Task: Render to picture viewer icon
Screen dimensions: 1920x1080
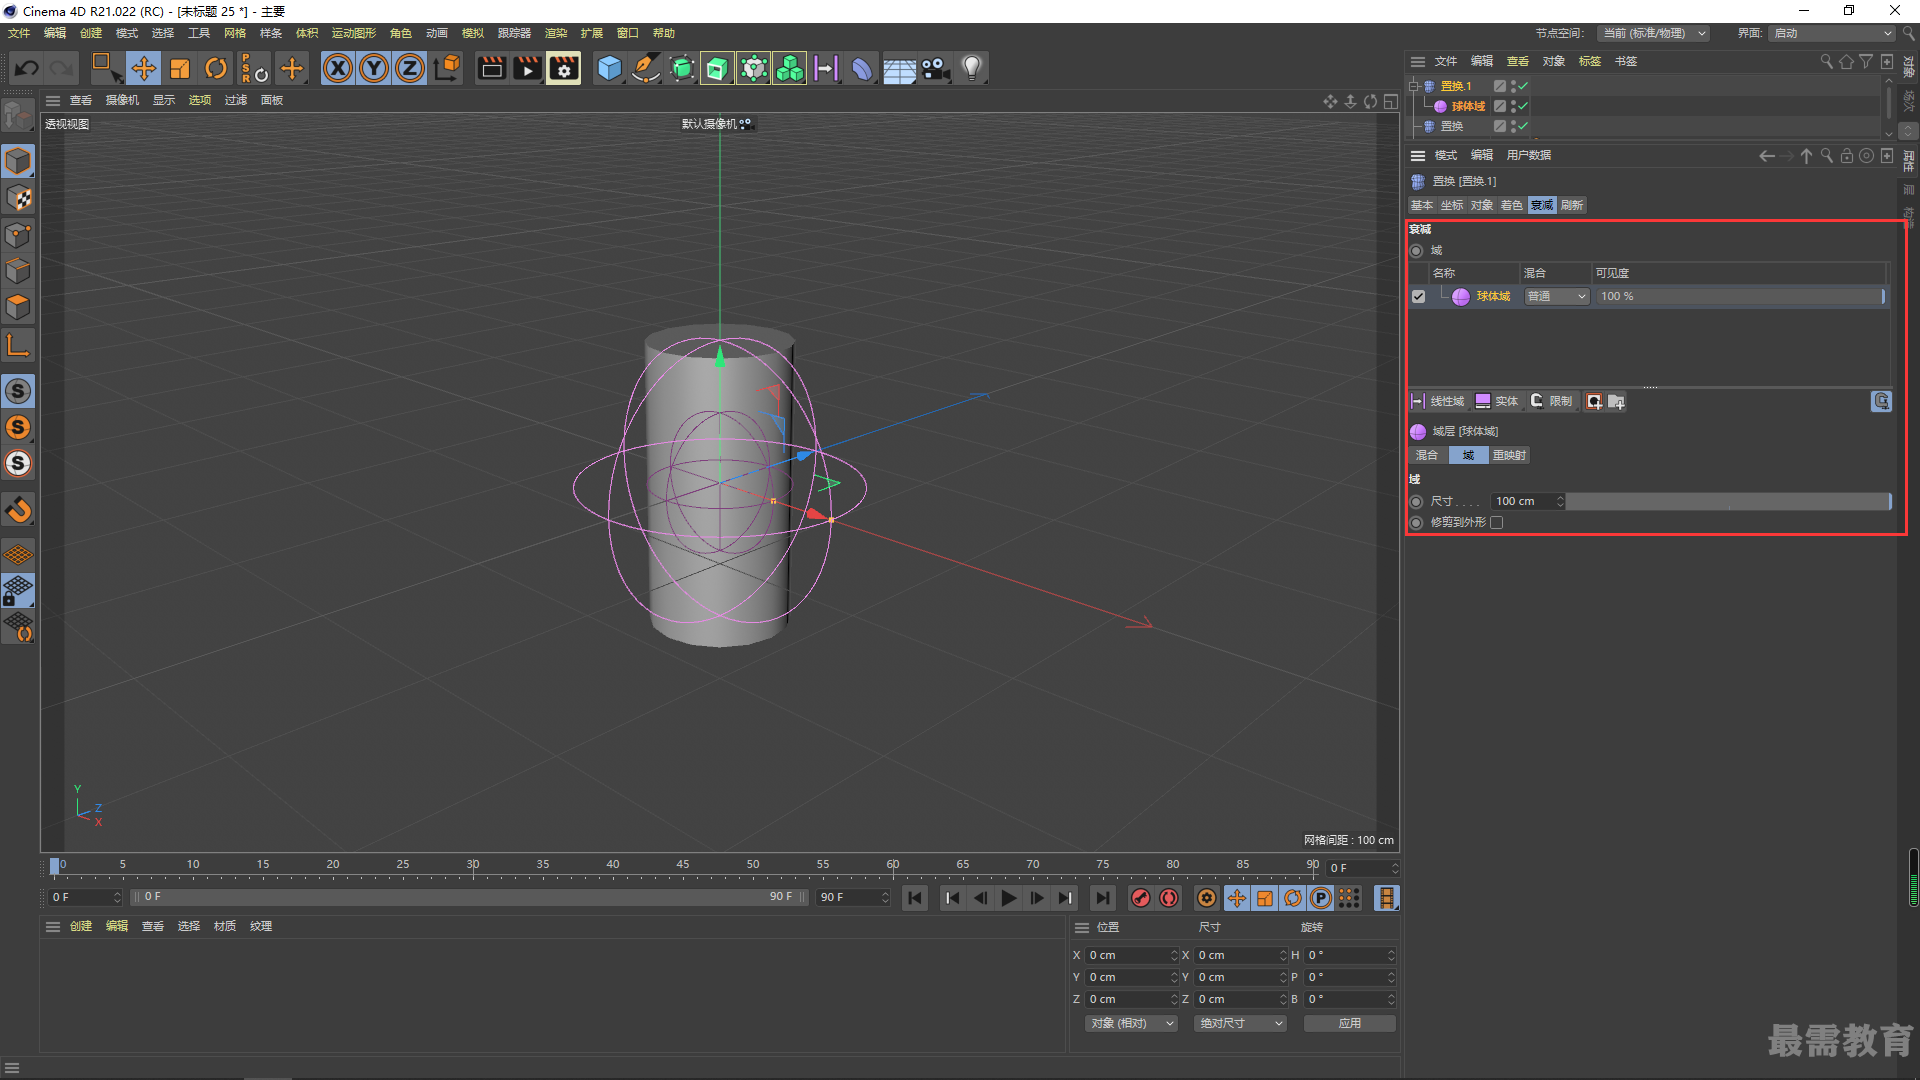Action: [527, 68]
